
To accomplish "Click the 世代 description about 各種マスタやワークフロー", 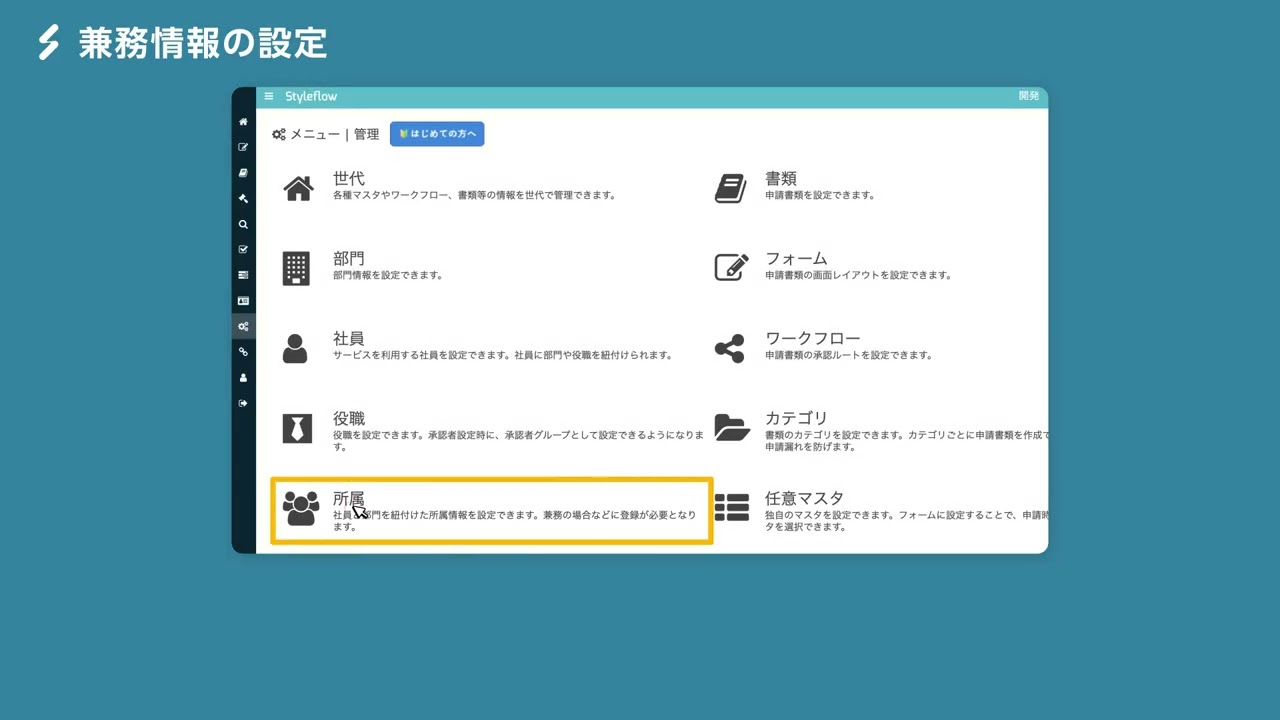I will pyautogui.click(x=474, y=195).
